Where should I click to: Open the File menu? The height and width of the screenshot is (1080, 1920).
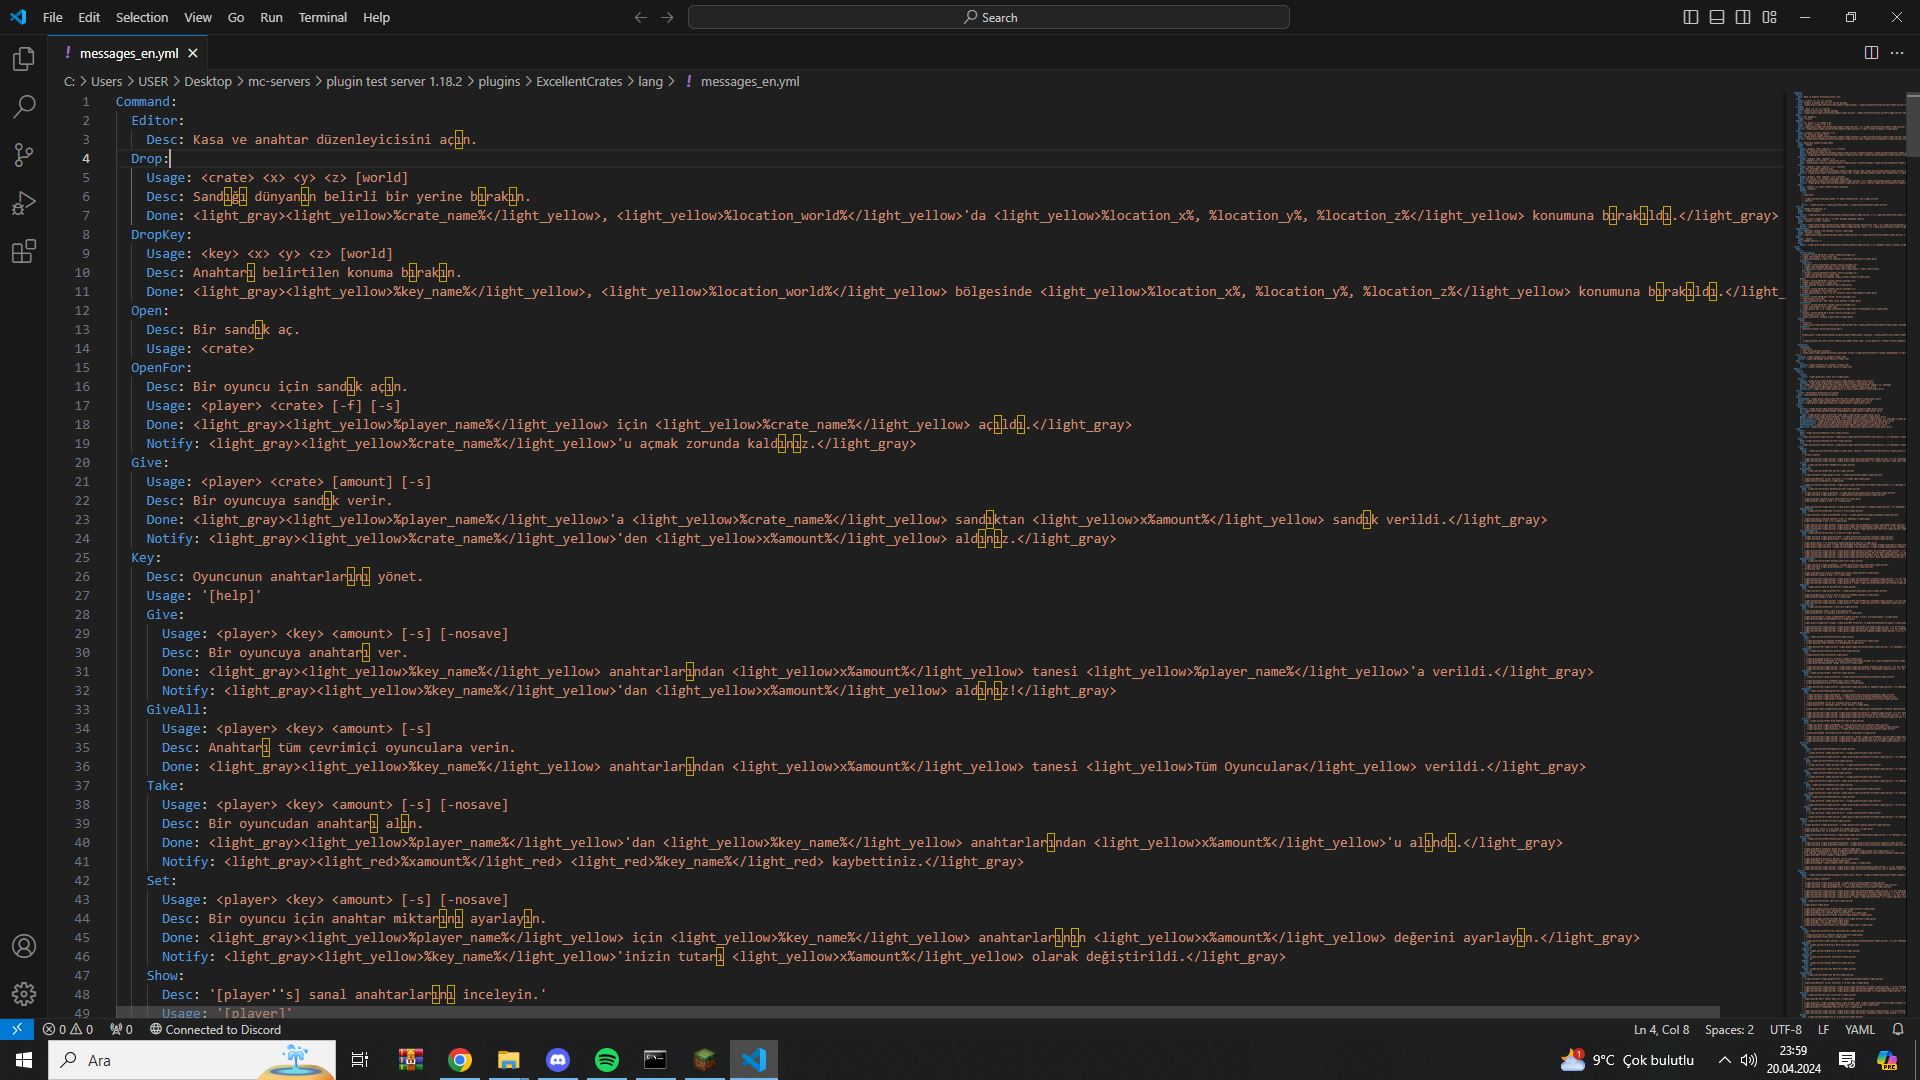[x=52, y=17]
